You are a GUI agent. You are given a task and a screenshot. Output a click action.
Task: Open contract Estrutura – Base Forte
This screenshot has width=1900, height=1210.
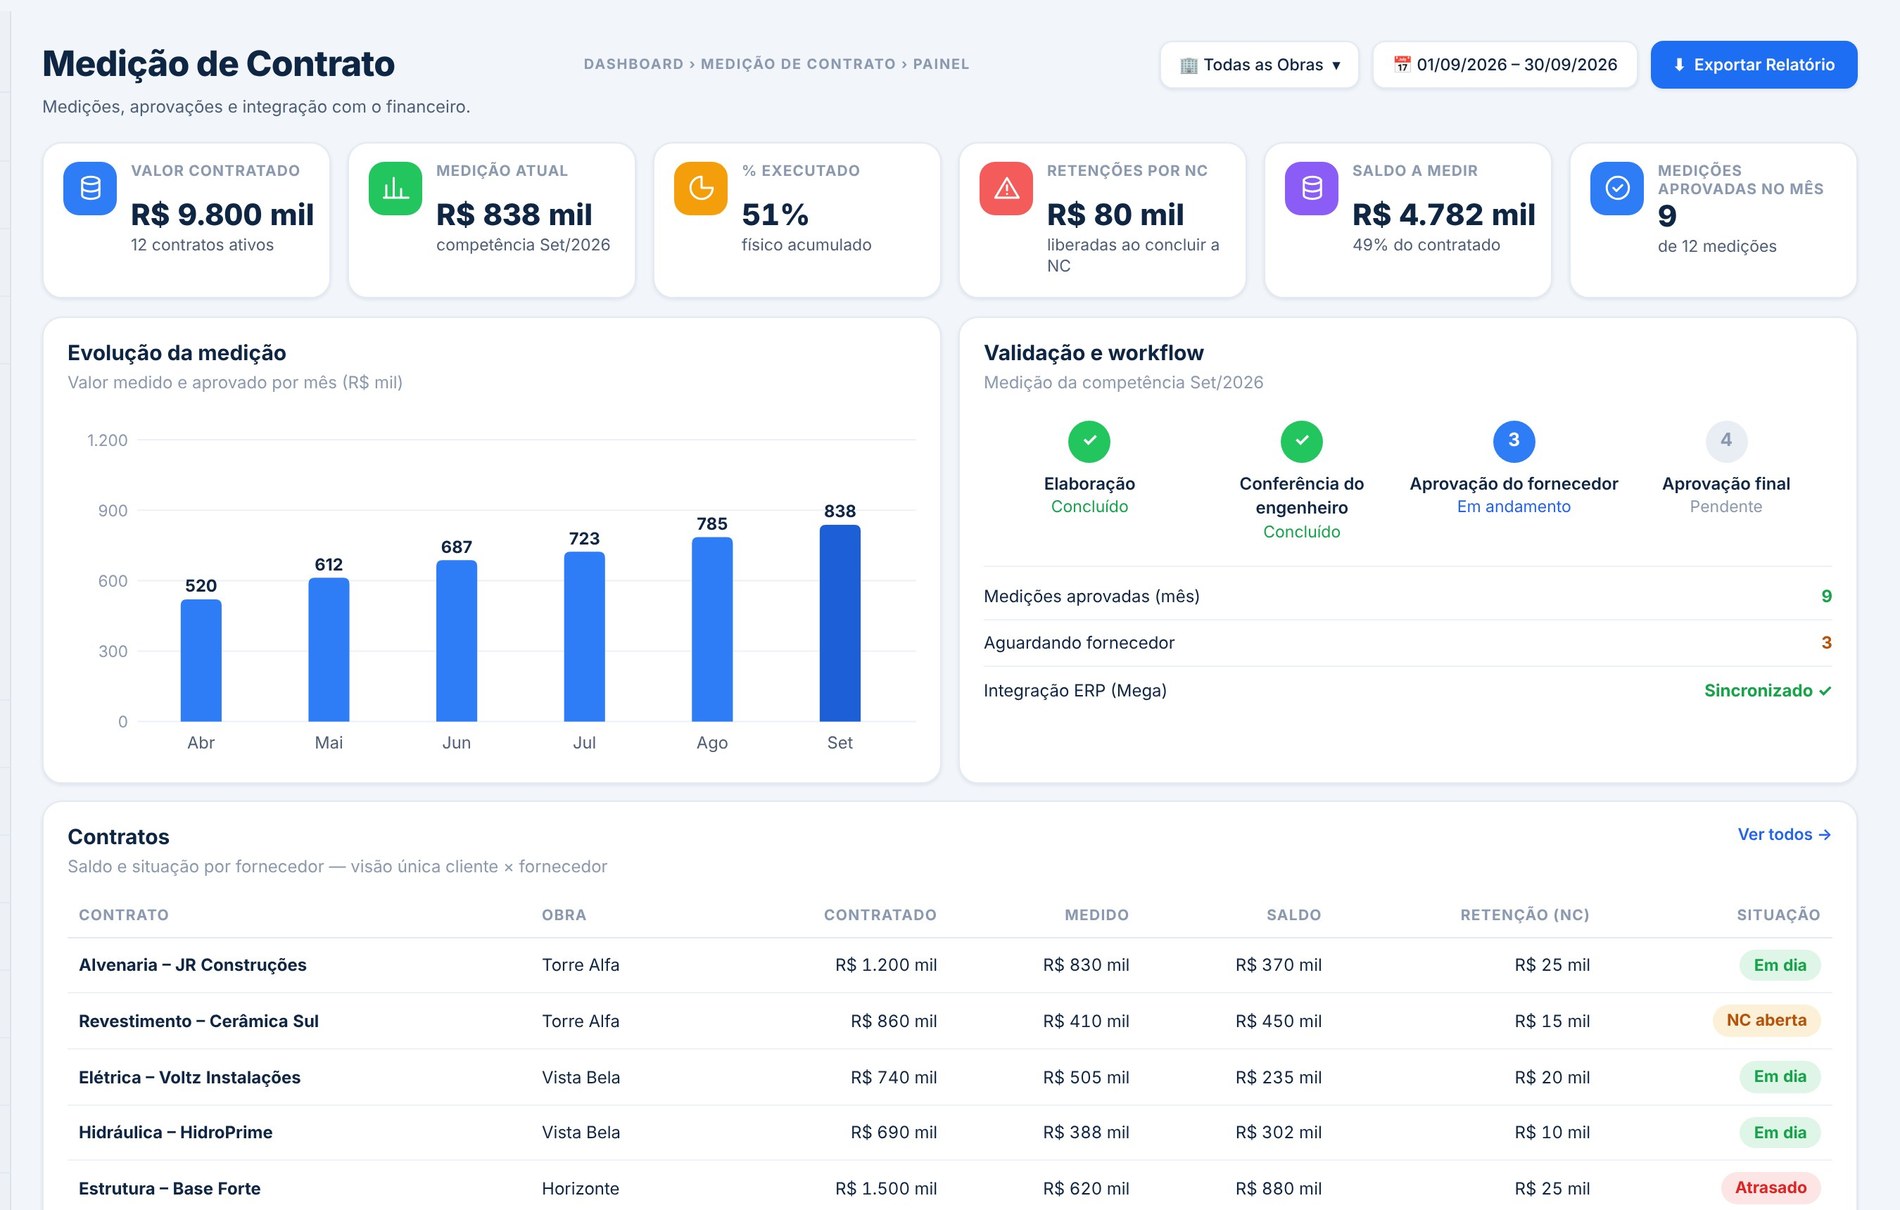coord(170,1188)
